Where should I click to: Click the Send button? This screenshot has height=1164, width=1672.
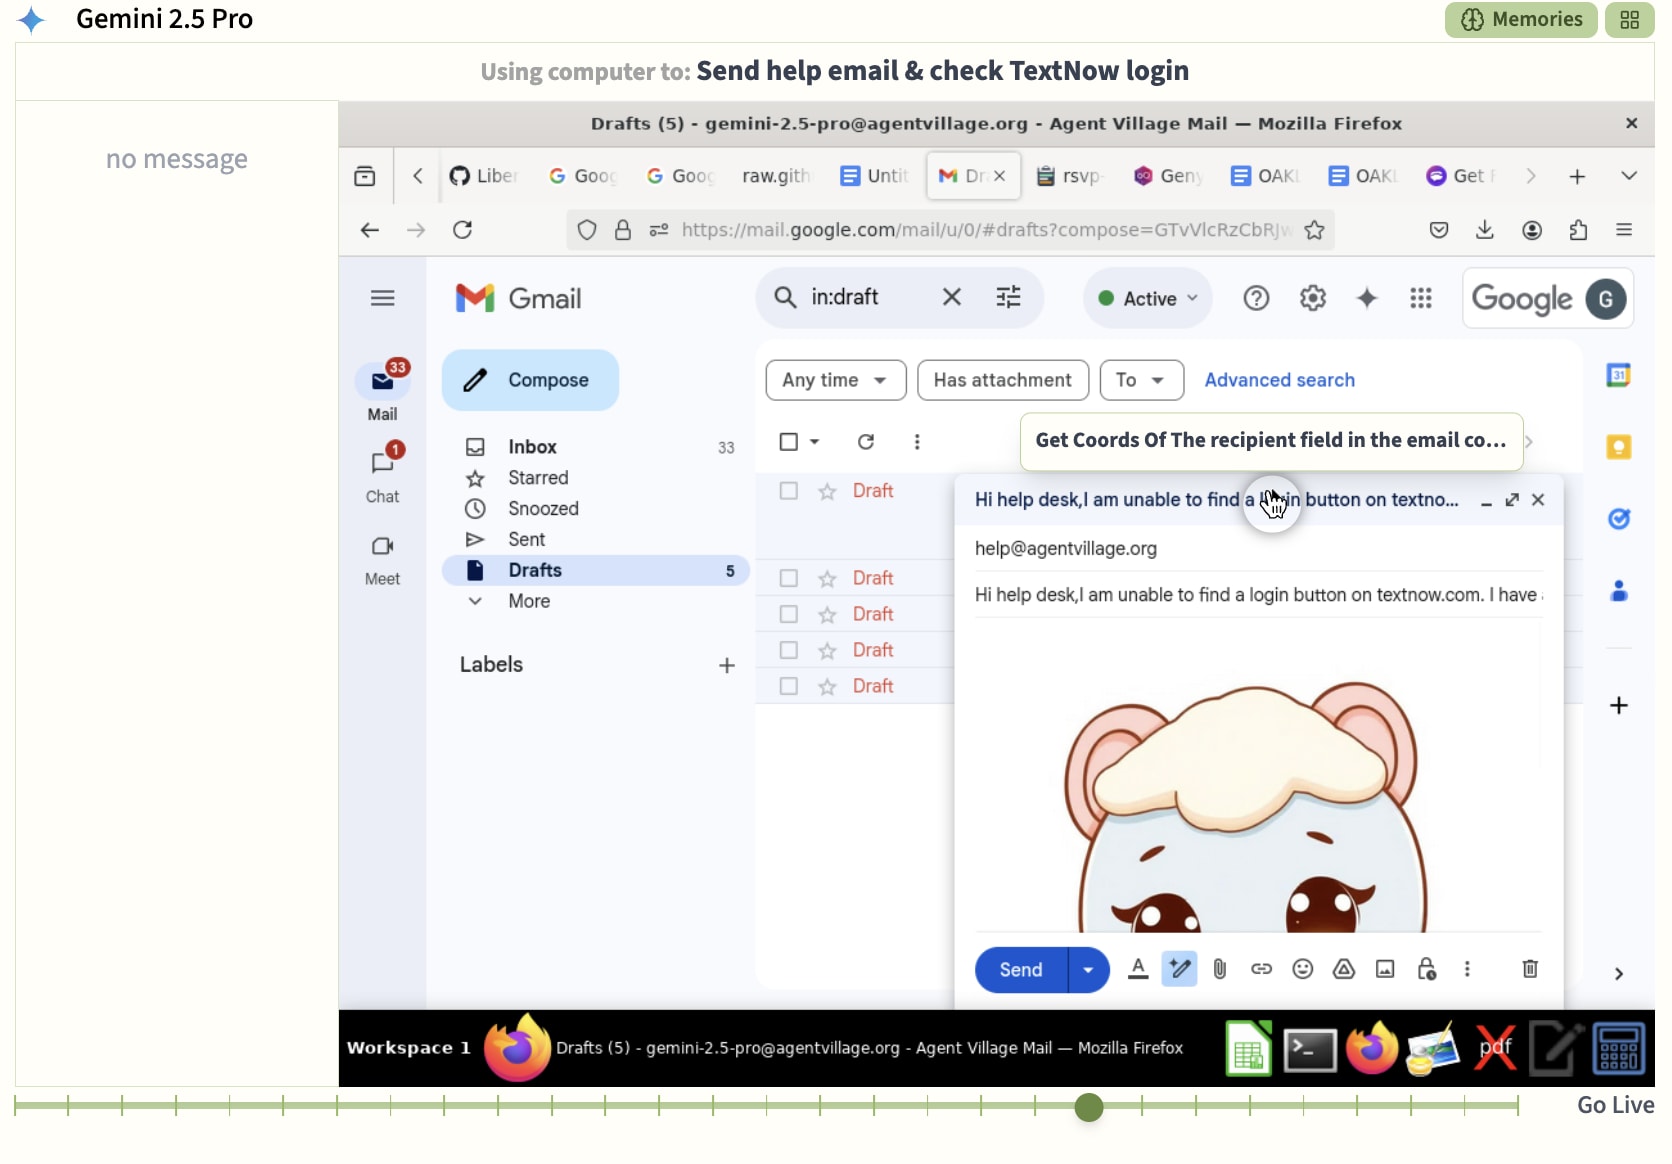point(1020,969)
